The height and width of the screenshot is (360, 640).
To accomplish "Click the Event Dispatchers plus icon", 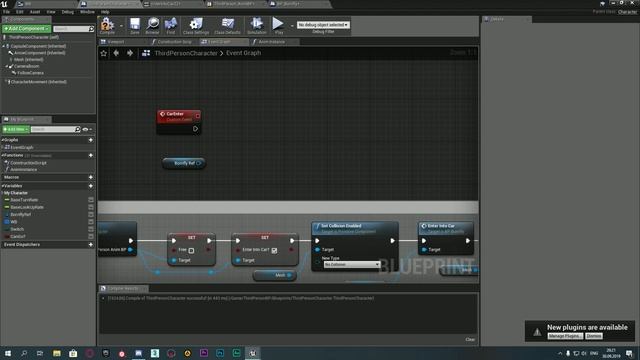I will pyautogui.click(x=91, y=244).
